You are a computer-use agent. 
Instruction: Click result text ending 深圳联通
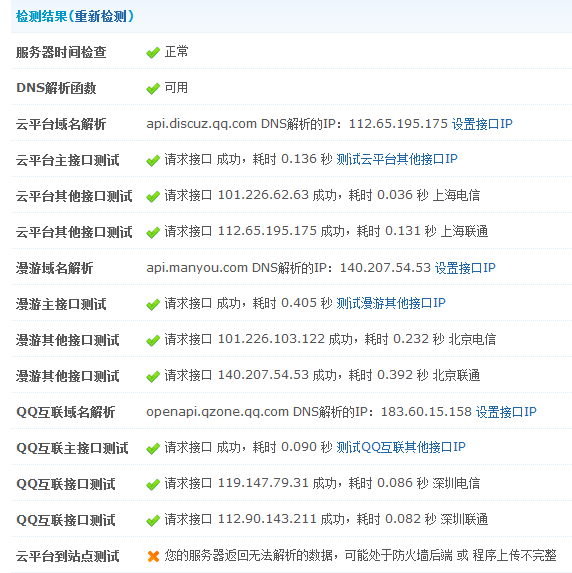coord(326,519)
